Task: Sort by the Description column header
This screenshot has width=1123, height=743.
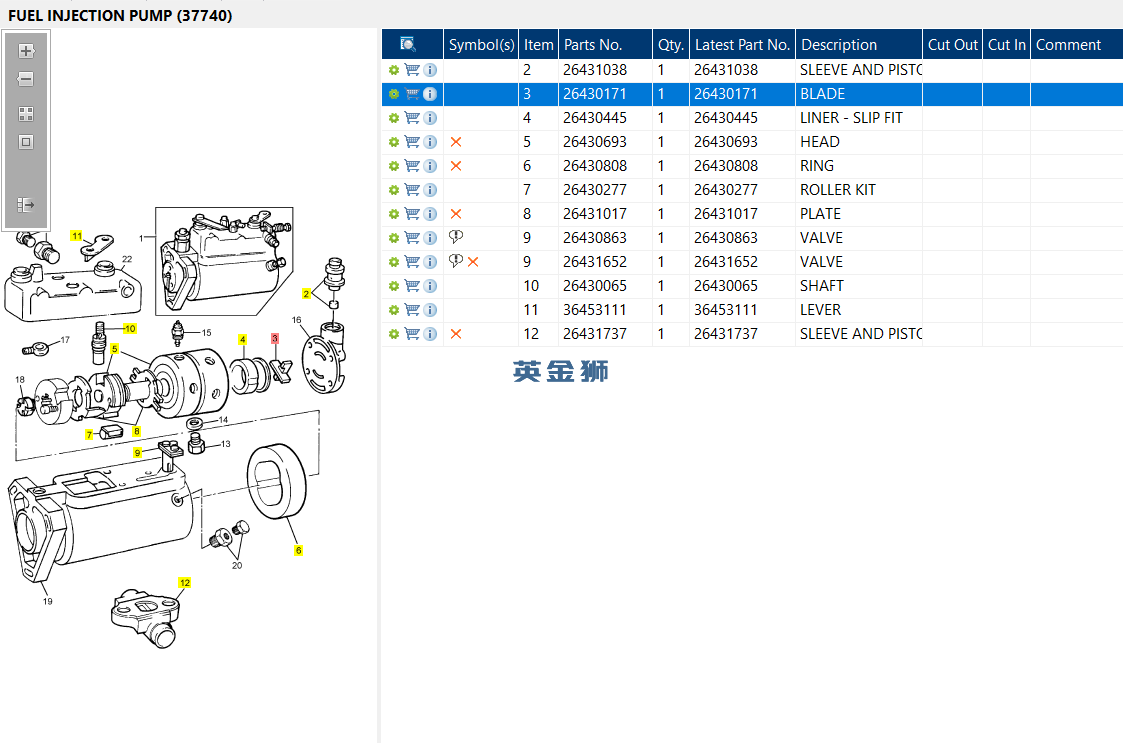Action: [859, 44]
